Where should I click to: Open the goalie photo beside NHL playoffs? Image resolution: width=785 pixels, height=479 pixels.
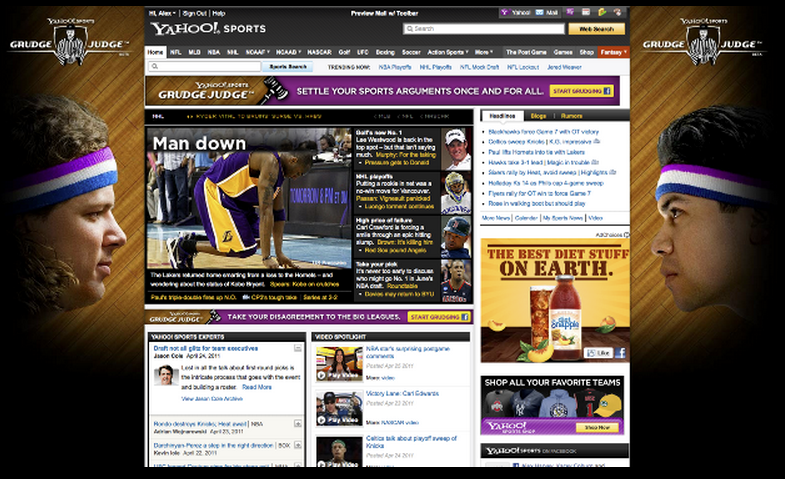click(x=456, y=193)
